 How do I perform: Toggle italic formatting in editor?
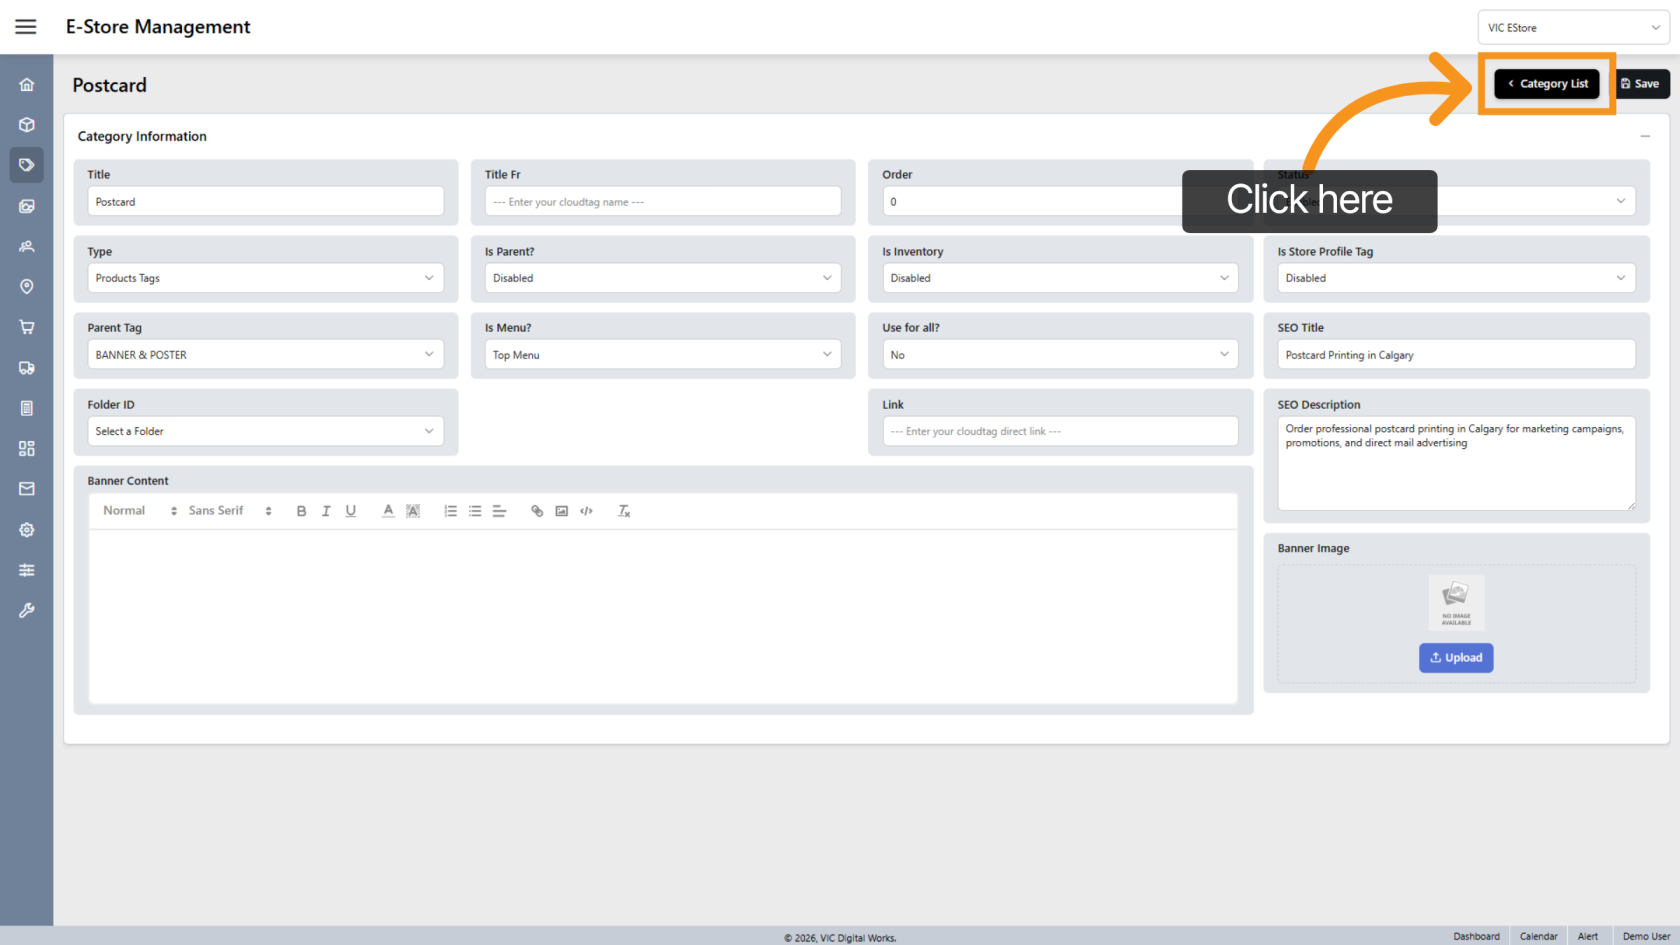[x=326, y=511]
